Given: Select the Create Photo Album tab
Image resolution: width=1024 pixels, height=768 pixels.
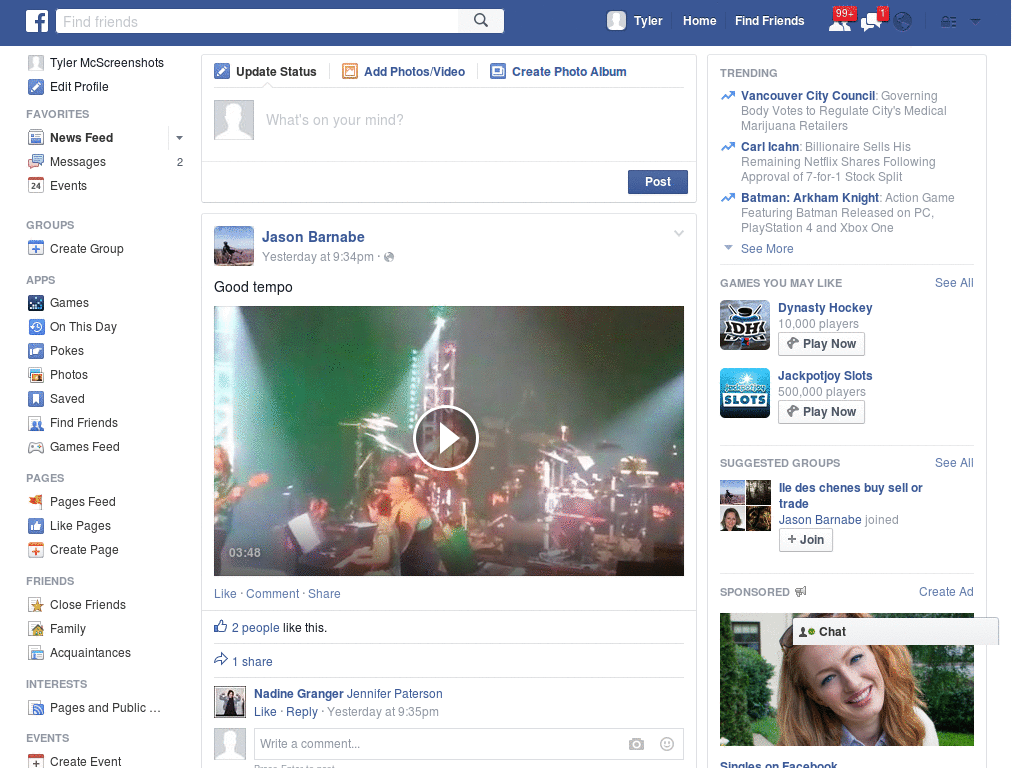Looking at the screenshot, I should [x=558, y=72].
